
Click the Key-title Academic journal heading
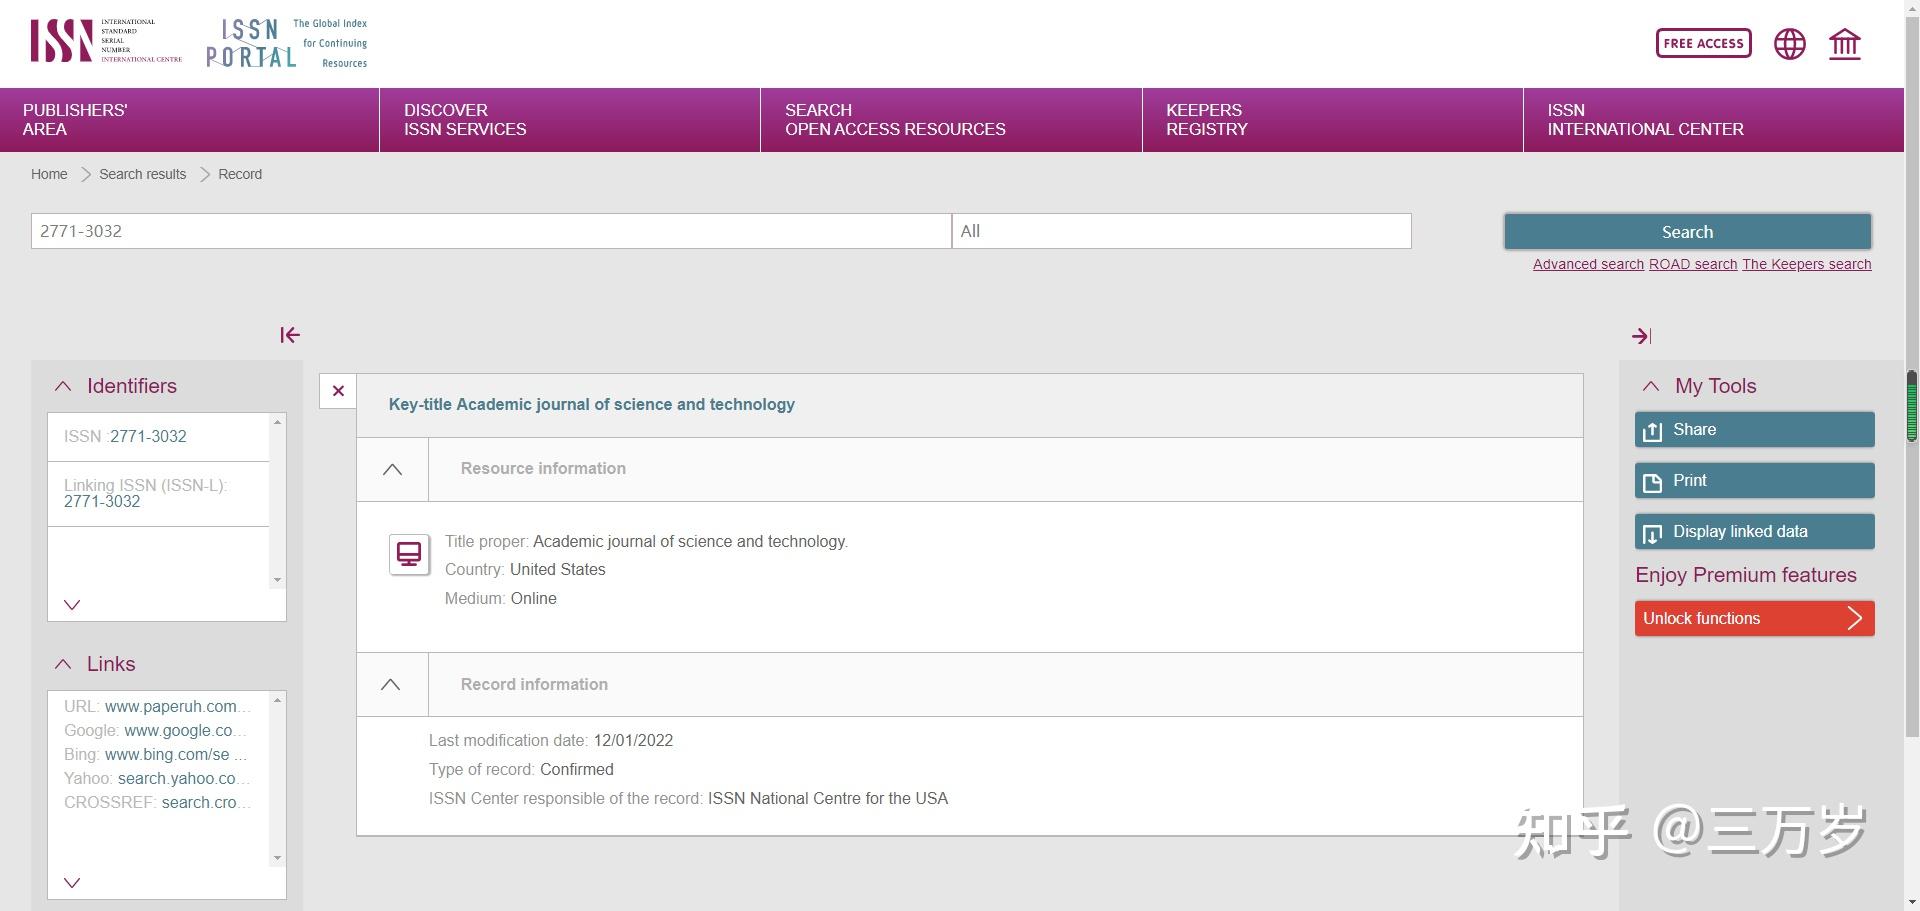[592, 404]
